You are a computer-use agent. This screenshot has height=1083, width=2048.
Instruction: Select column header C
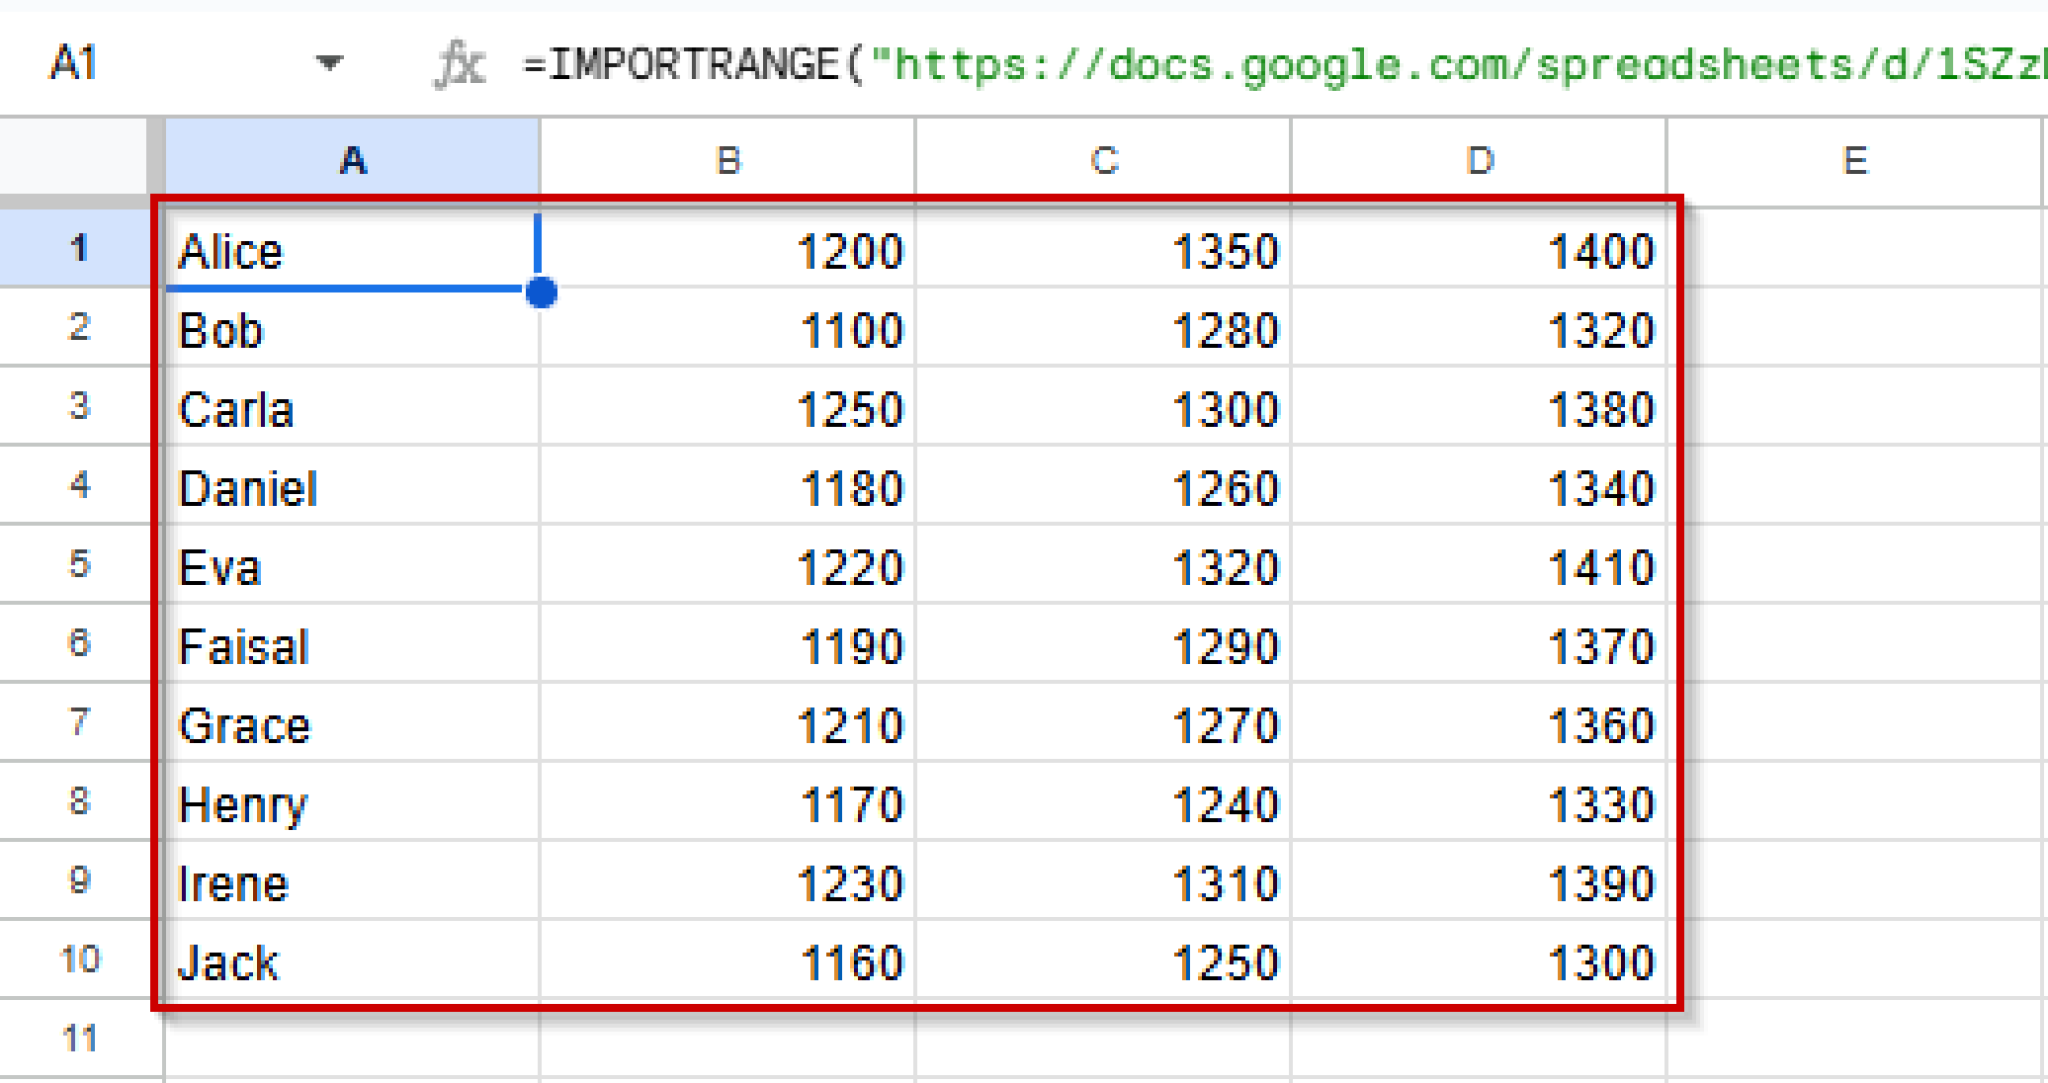[1100, 158]
